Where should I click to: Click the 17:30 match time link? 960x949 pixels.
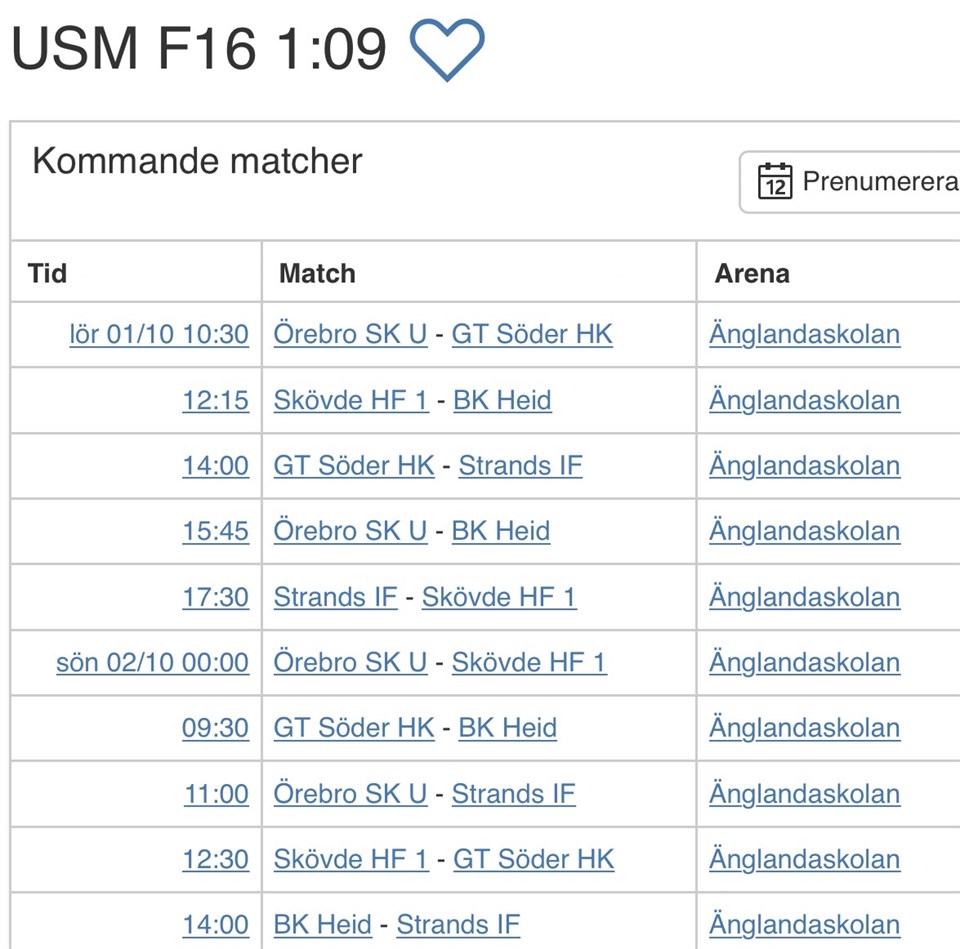(x=215, y=597)
